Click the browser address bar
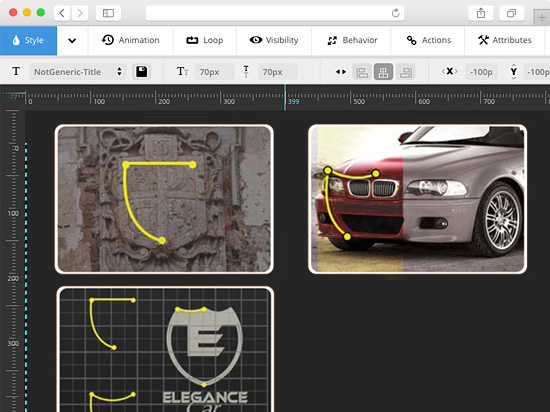 [275, 13]
